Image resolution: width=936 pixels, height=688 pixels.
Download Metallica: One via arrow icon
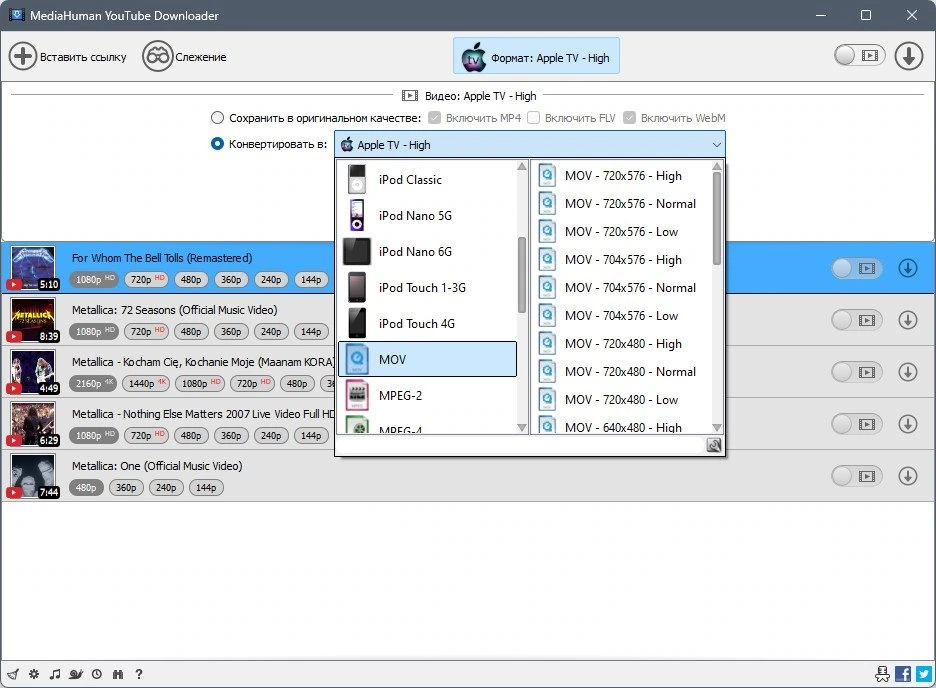tap(907, 476)
